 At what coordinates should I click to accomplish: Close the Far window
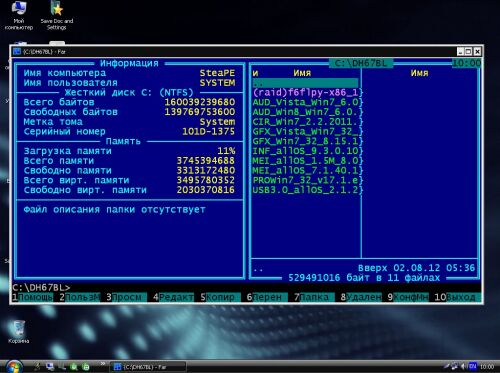coord(477,51)
